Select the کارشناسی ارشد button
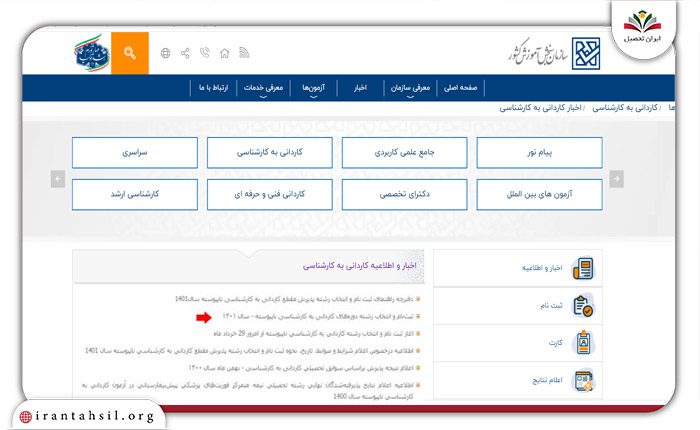 coord(135,195)
